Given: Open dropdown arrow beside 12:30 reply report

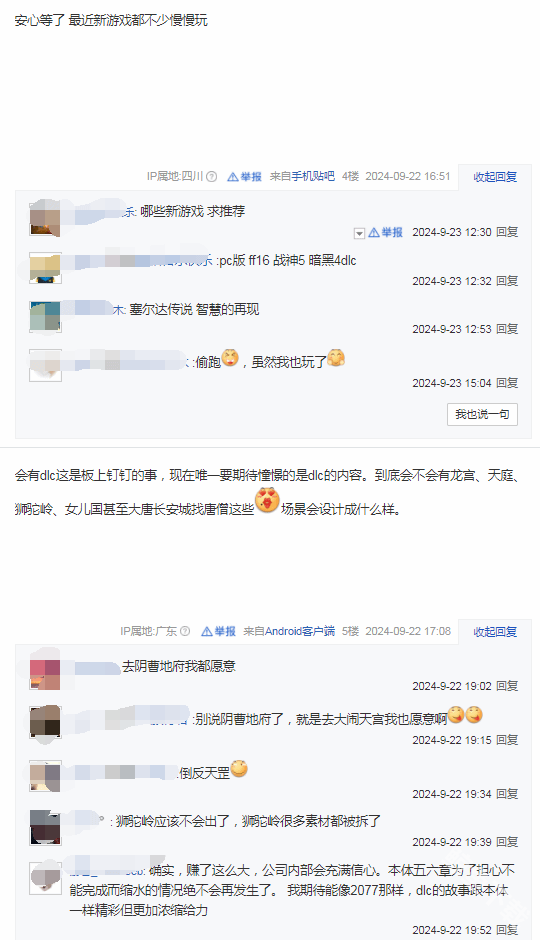Looking at the screenshot, I should 360,233.
